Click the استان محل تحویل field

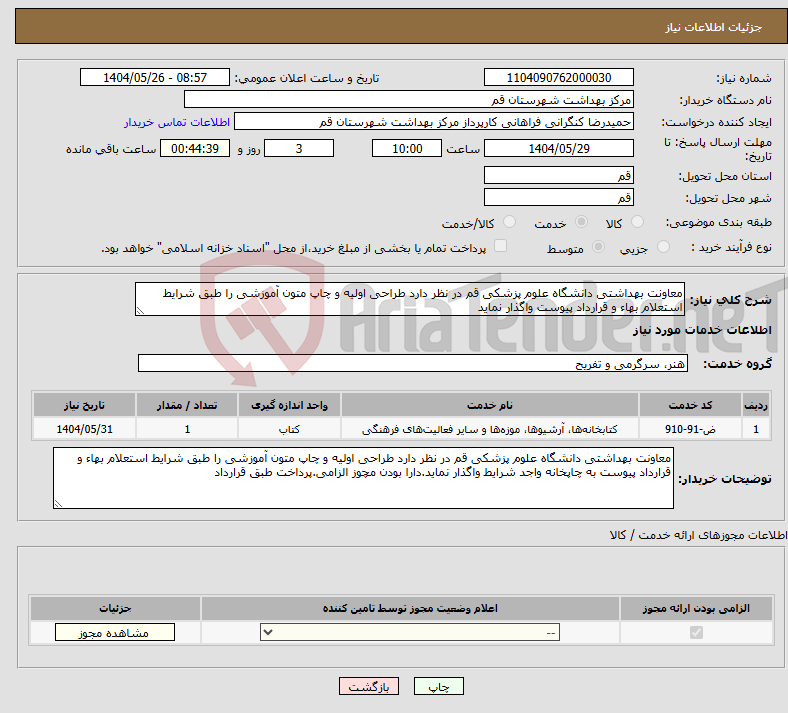pos(558,175)
